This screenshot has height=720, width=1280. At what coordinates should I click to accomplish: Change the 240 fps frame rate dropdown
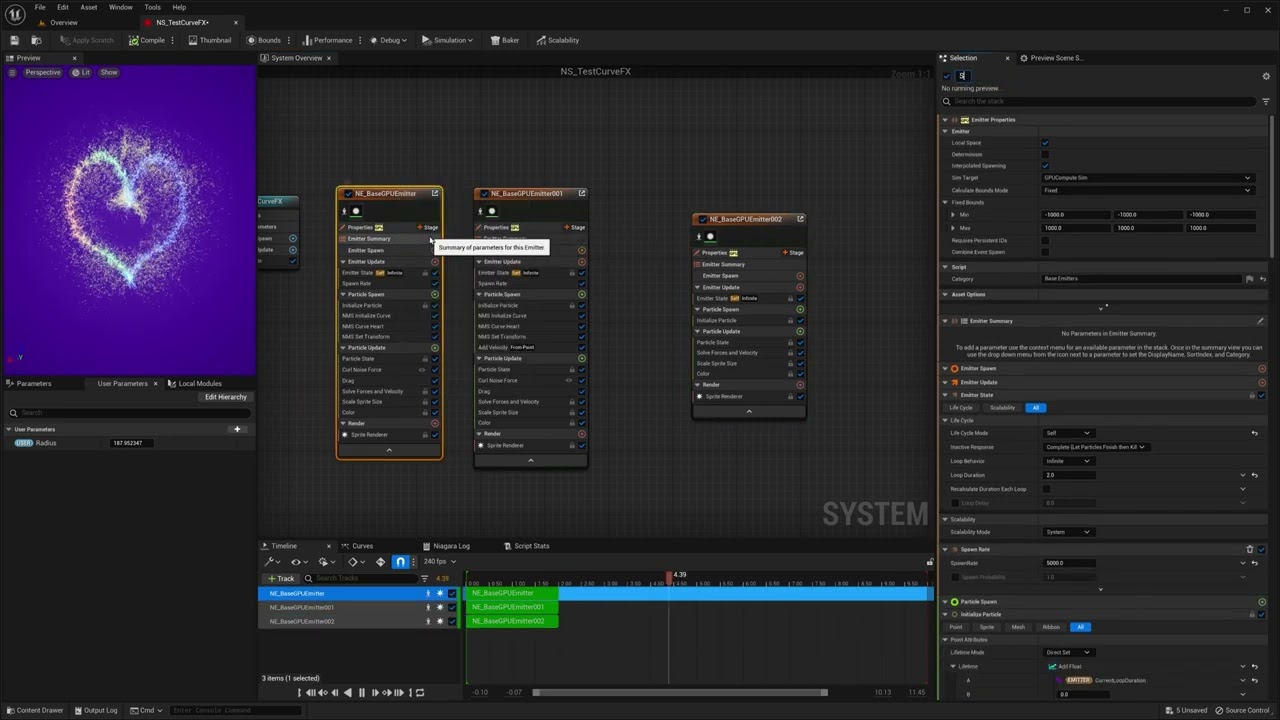coord(439,562)
